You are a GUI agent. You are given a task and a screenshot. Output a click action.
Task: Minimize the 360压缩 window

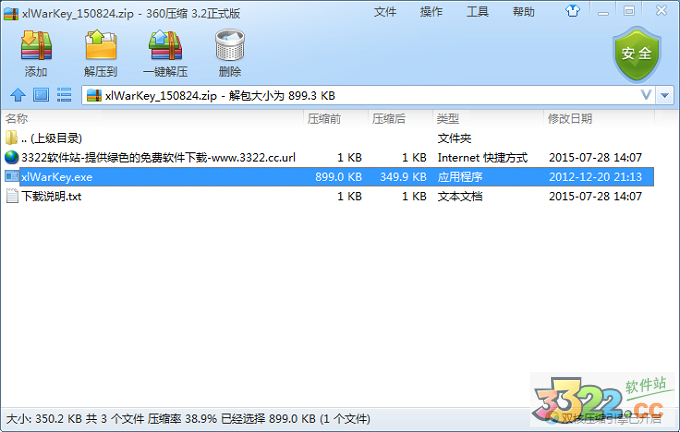pos(603,13)
